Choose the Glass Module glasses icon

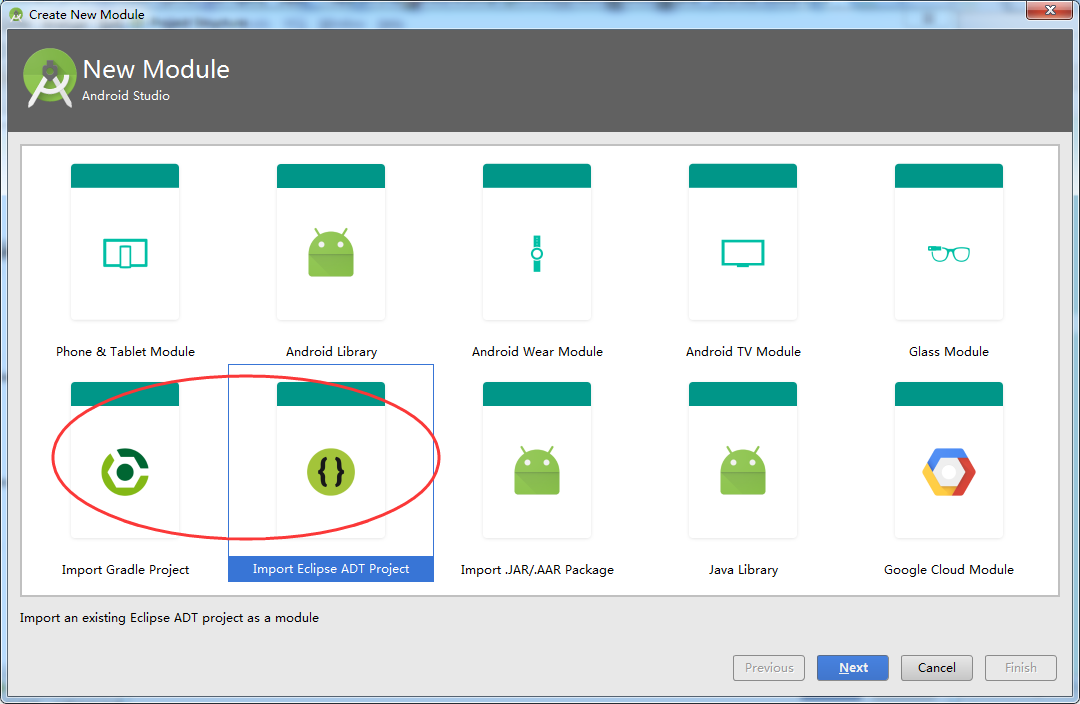pyautogui.click(x=948, y=253)
